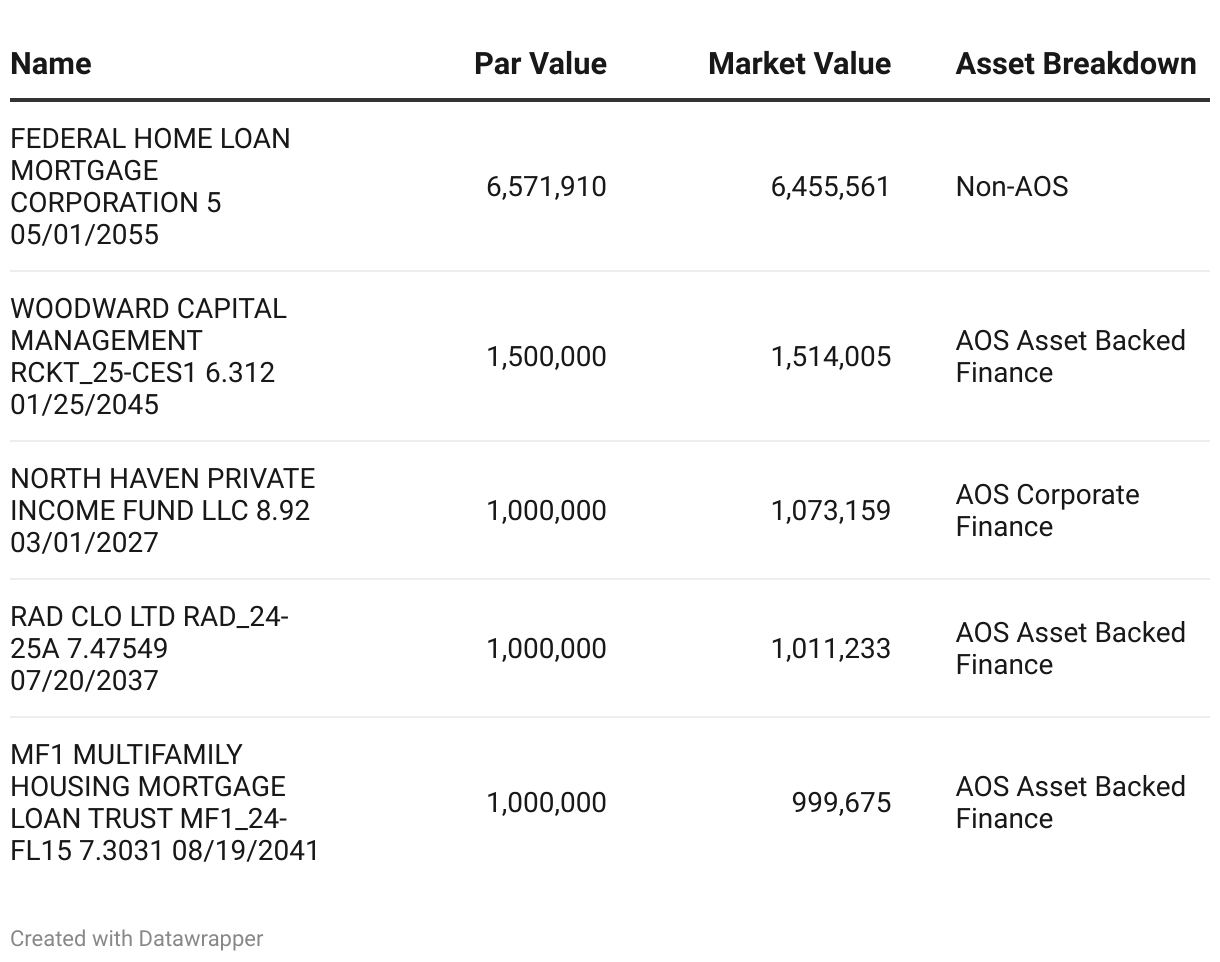This screenshot has height=962, width=1220.
Task: Click the 1,073,159 market value cell
Action: [x=830, y=511]
